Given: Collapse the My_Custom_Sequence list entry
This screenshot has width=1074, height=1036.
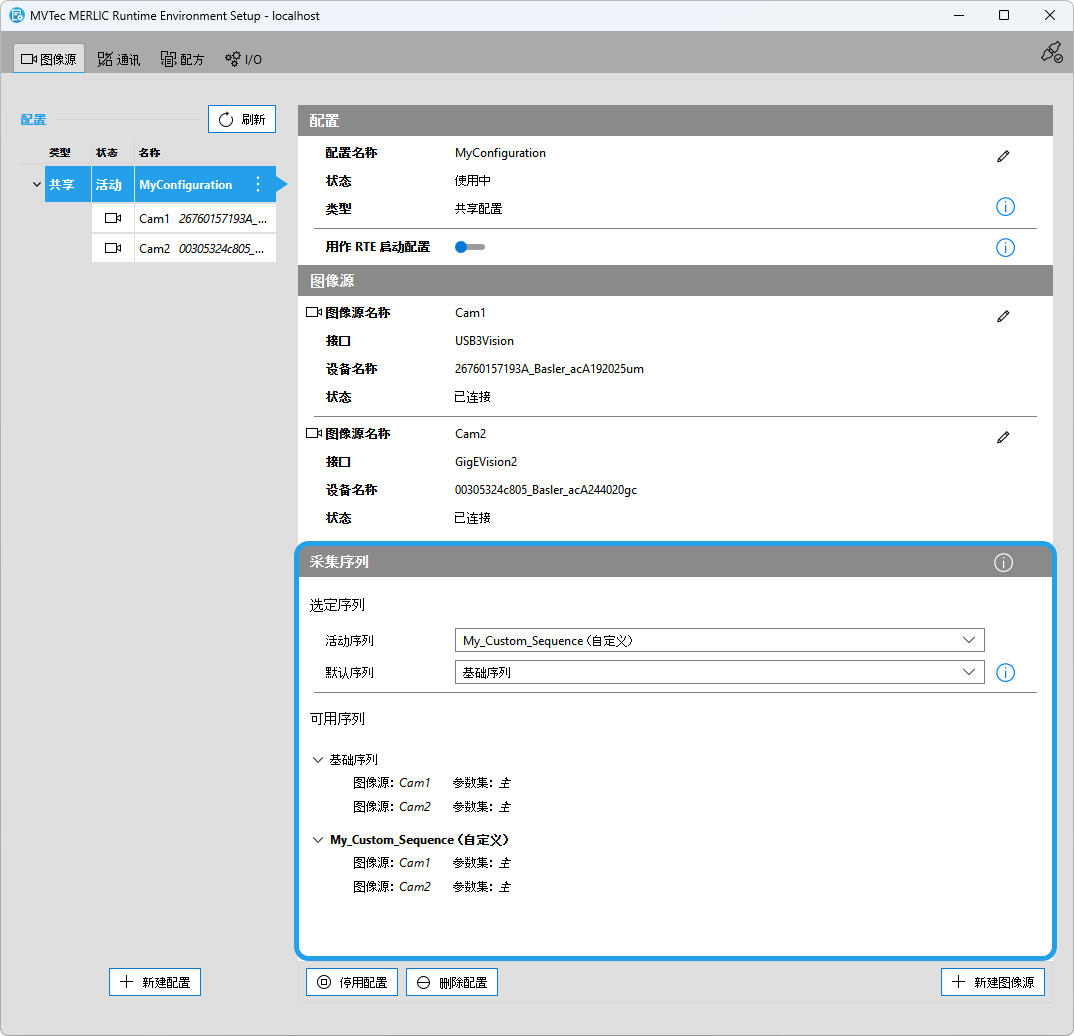Looking at the screenshot, I should [x=318, y=840].
